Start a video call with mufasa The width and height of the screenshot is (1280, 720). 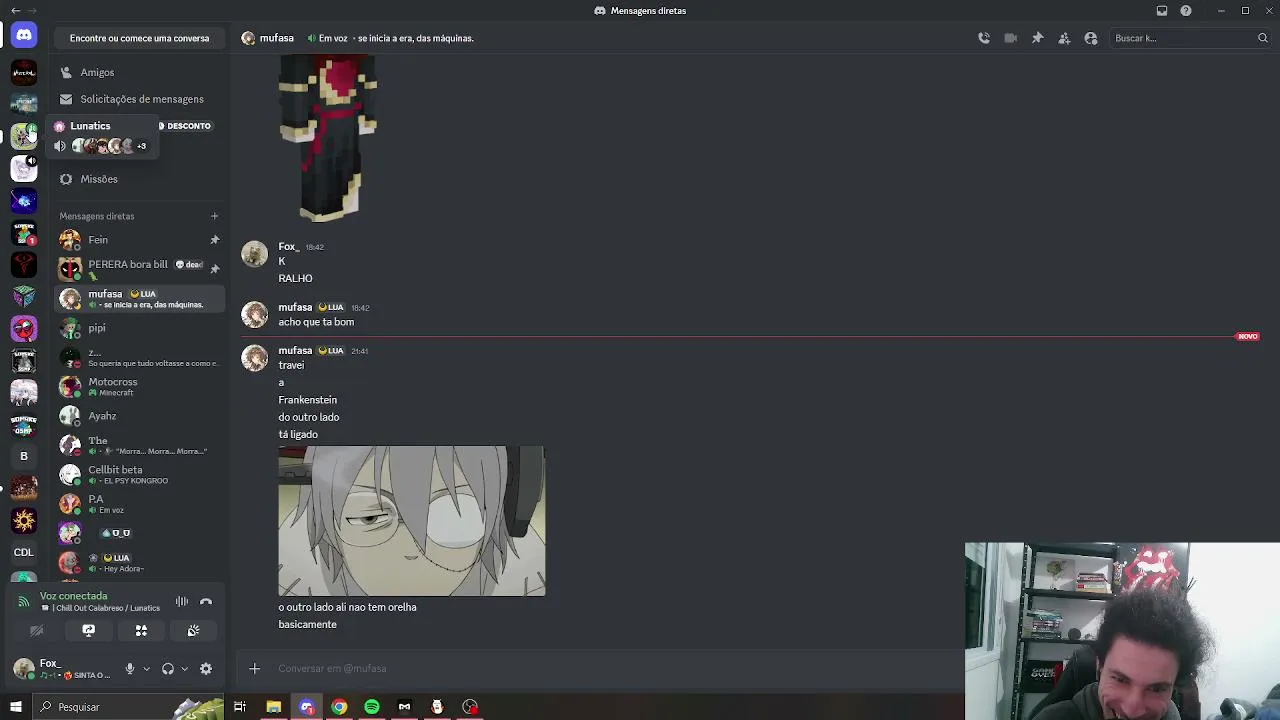click(1011, 38)
